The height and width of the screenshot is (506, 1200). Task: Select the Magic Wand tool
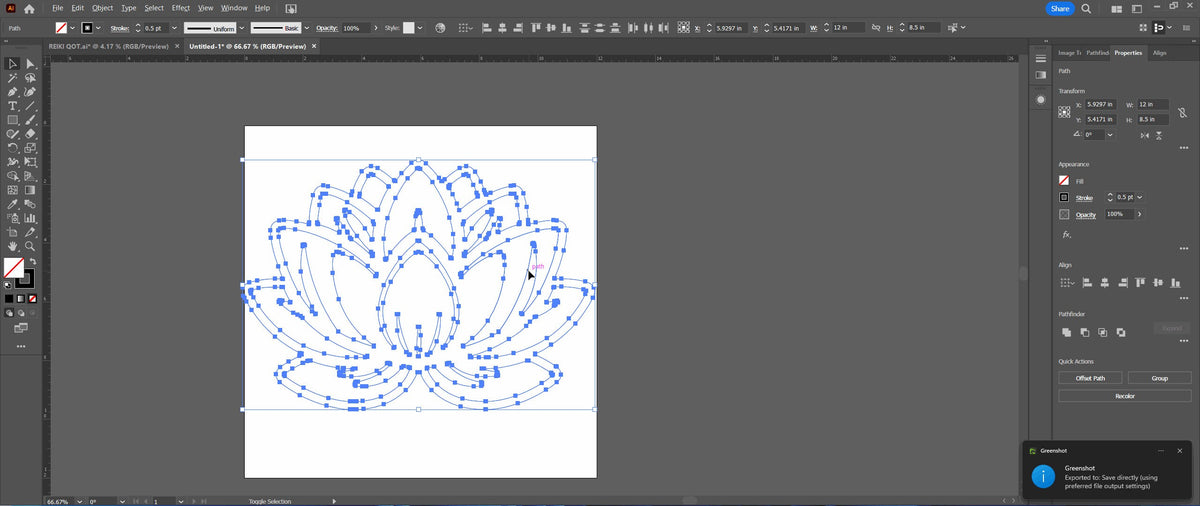click(x=13, y=78)
